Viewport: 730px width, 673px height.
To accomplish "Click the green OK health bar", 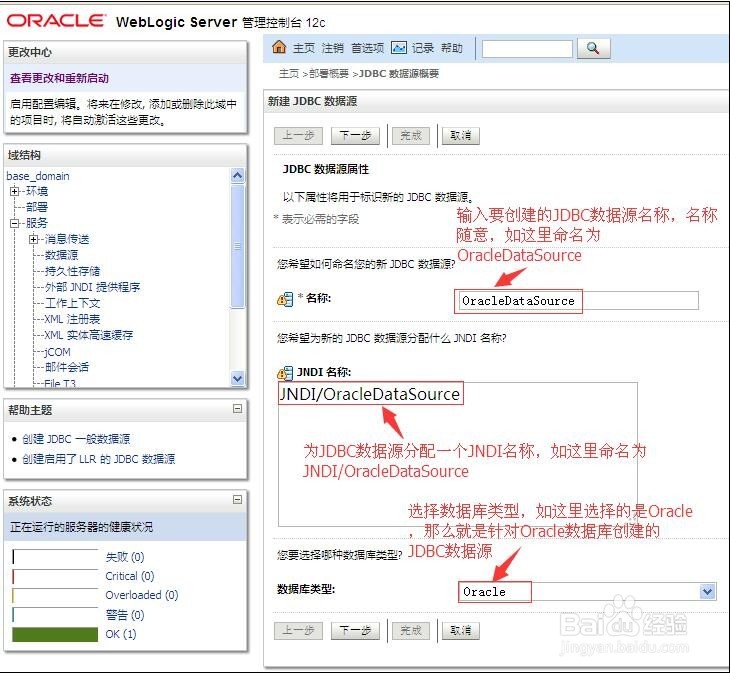I will coord(55,634).
